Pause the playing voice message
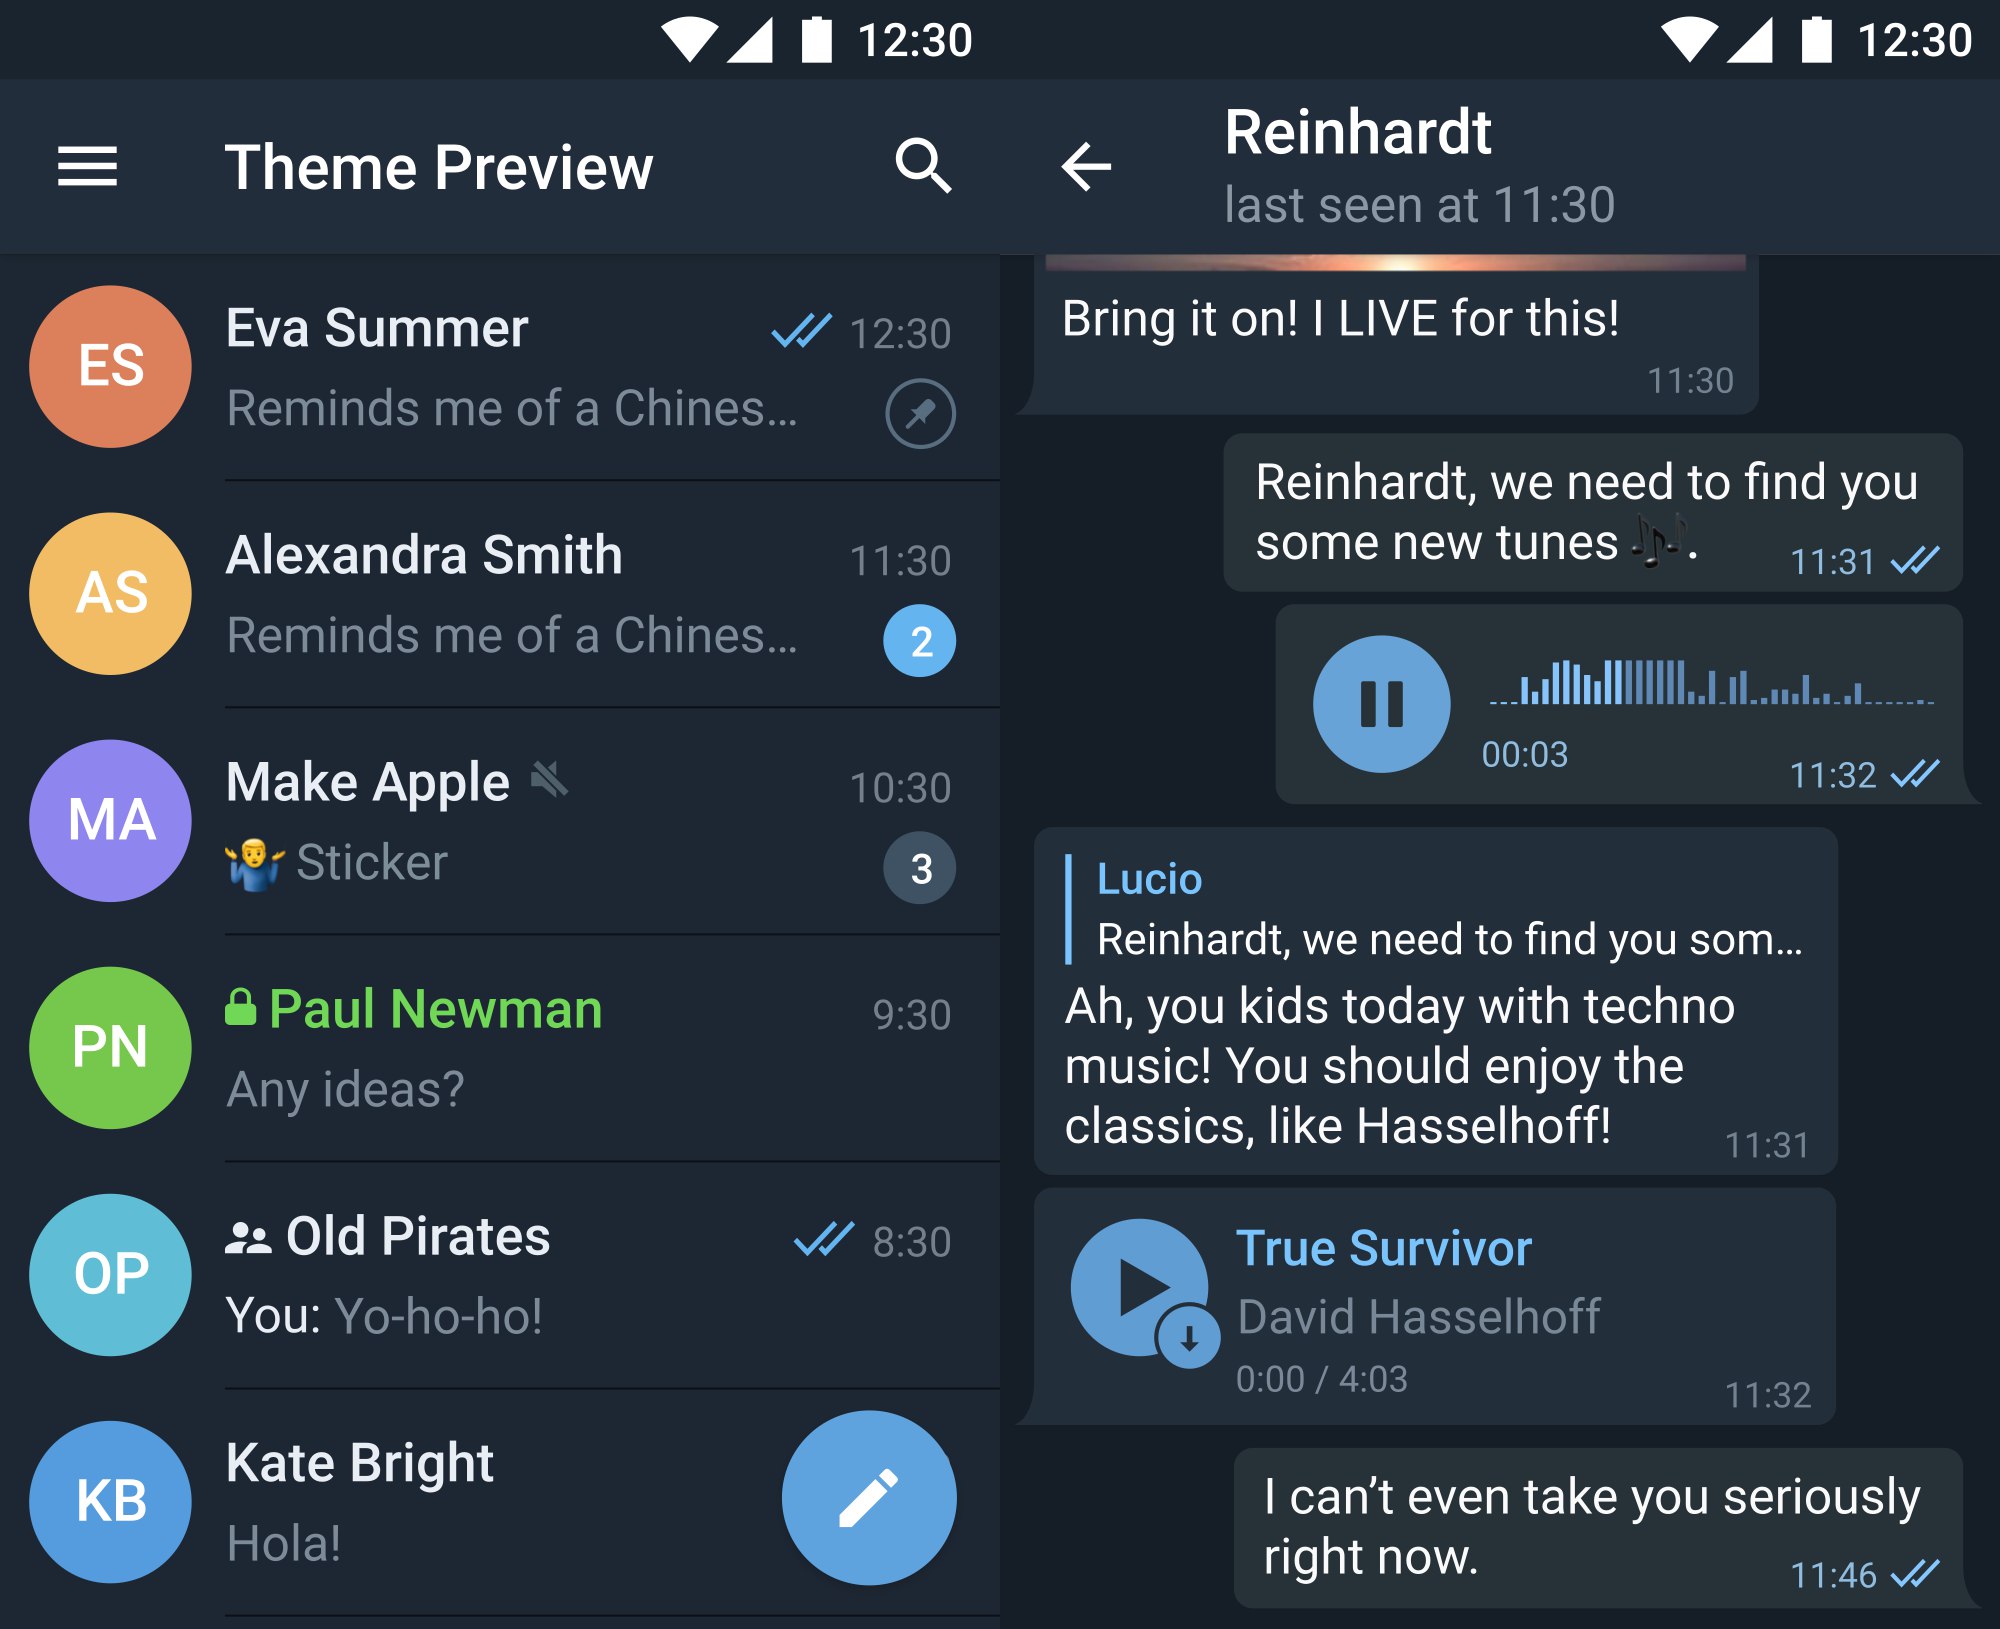The image size is (2000, 1629). click(x=1381, y=704)
